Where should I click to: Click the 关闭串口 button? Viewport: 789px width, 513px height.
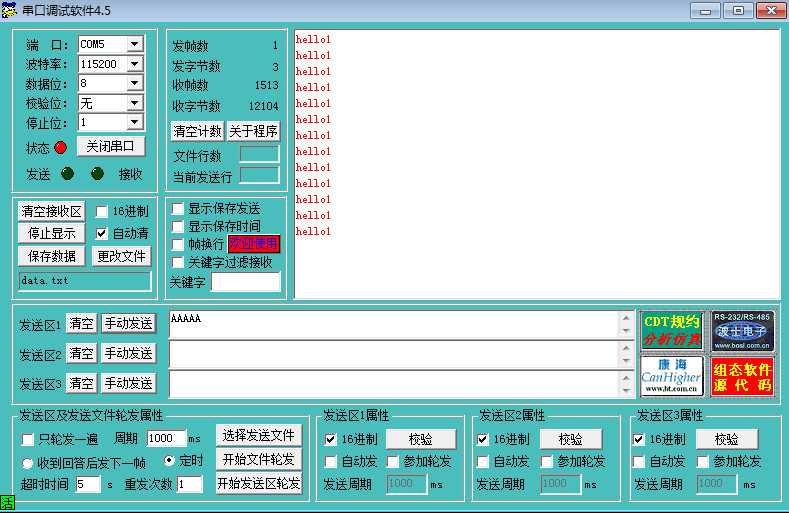coord(111,146)
